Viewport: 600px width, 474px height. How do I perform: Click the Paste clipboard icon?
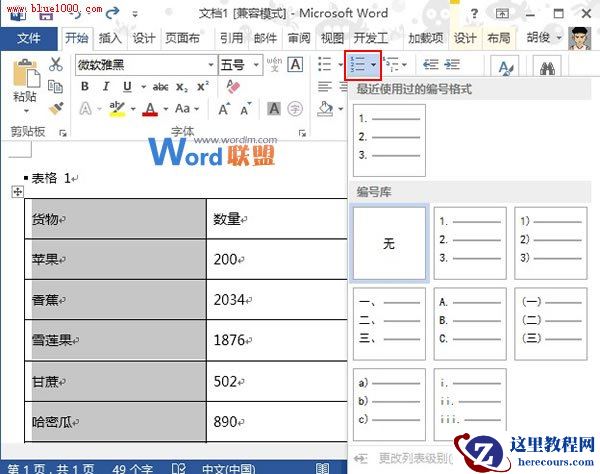tap(26, 73)
